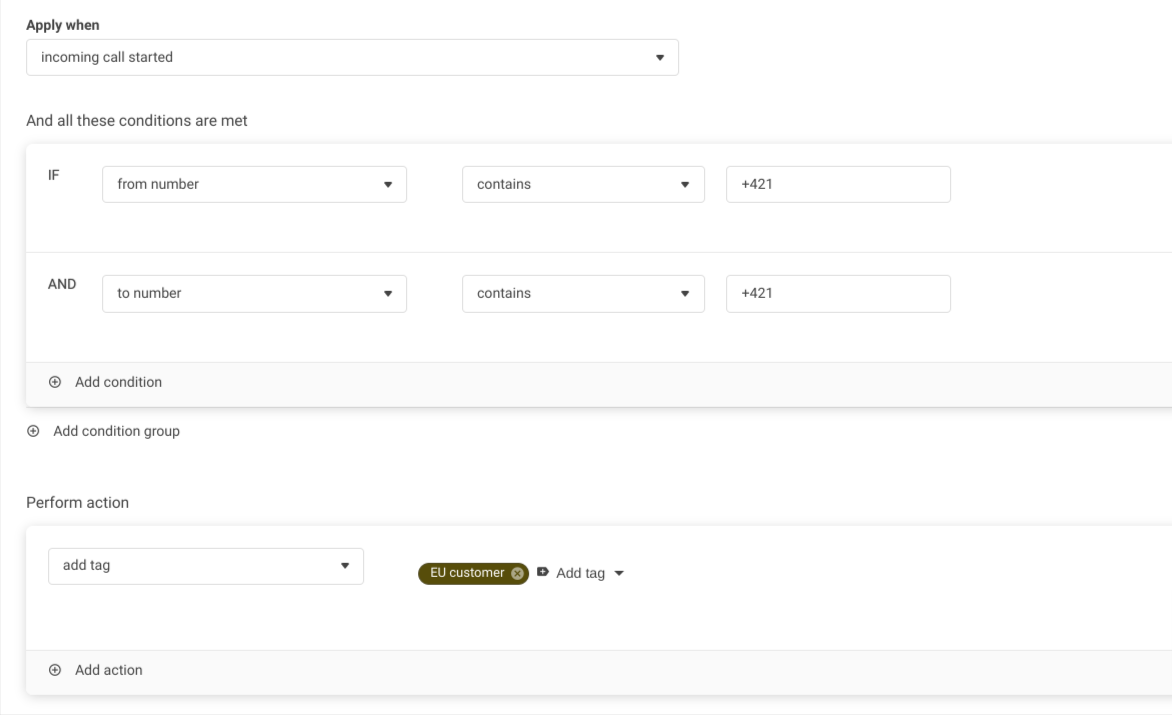1172x715 pixels.
Task: Open the "incoming call started" trigger dropdown
Action: pos(340,58)
